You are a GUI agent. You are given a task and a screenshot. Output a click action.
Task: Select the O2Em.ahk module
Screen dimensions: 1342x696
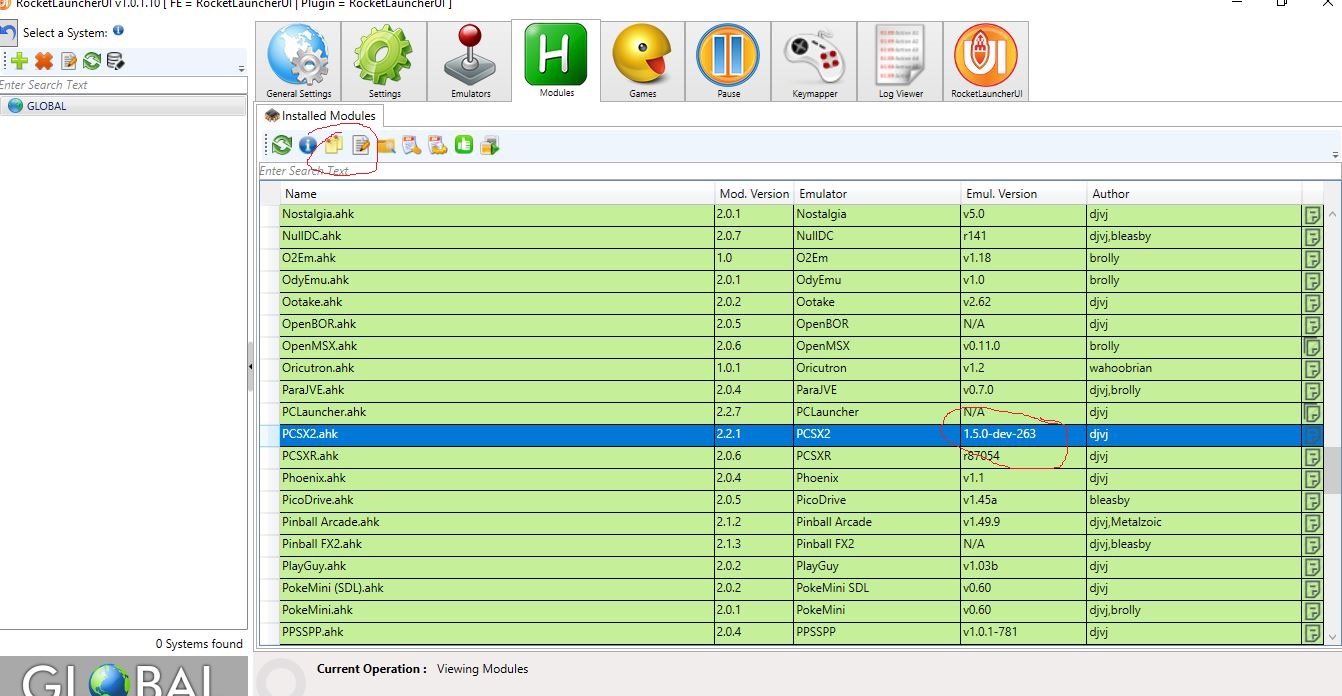click(x=791, y=258)
